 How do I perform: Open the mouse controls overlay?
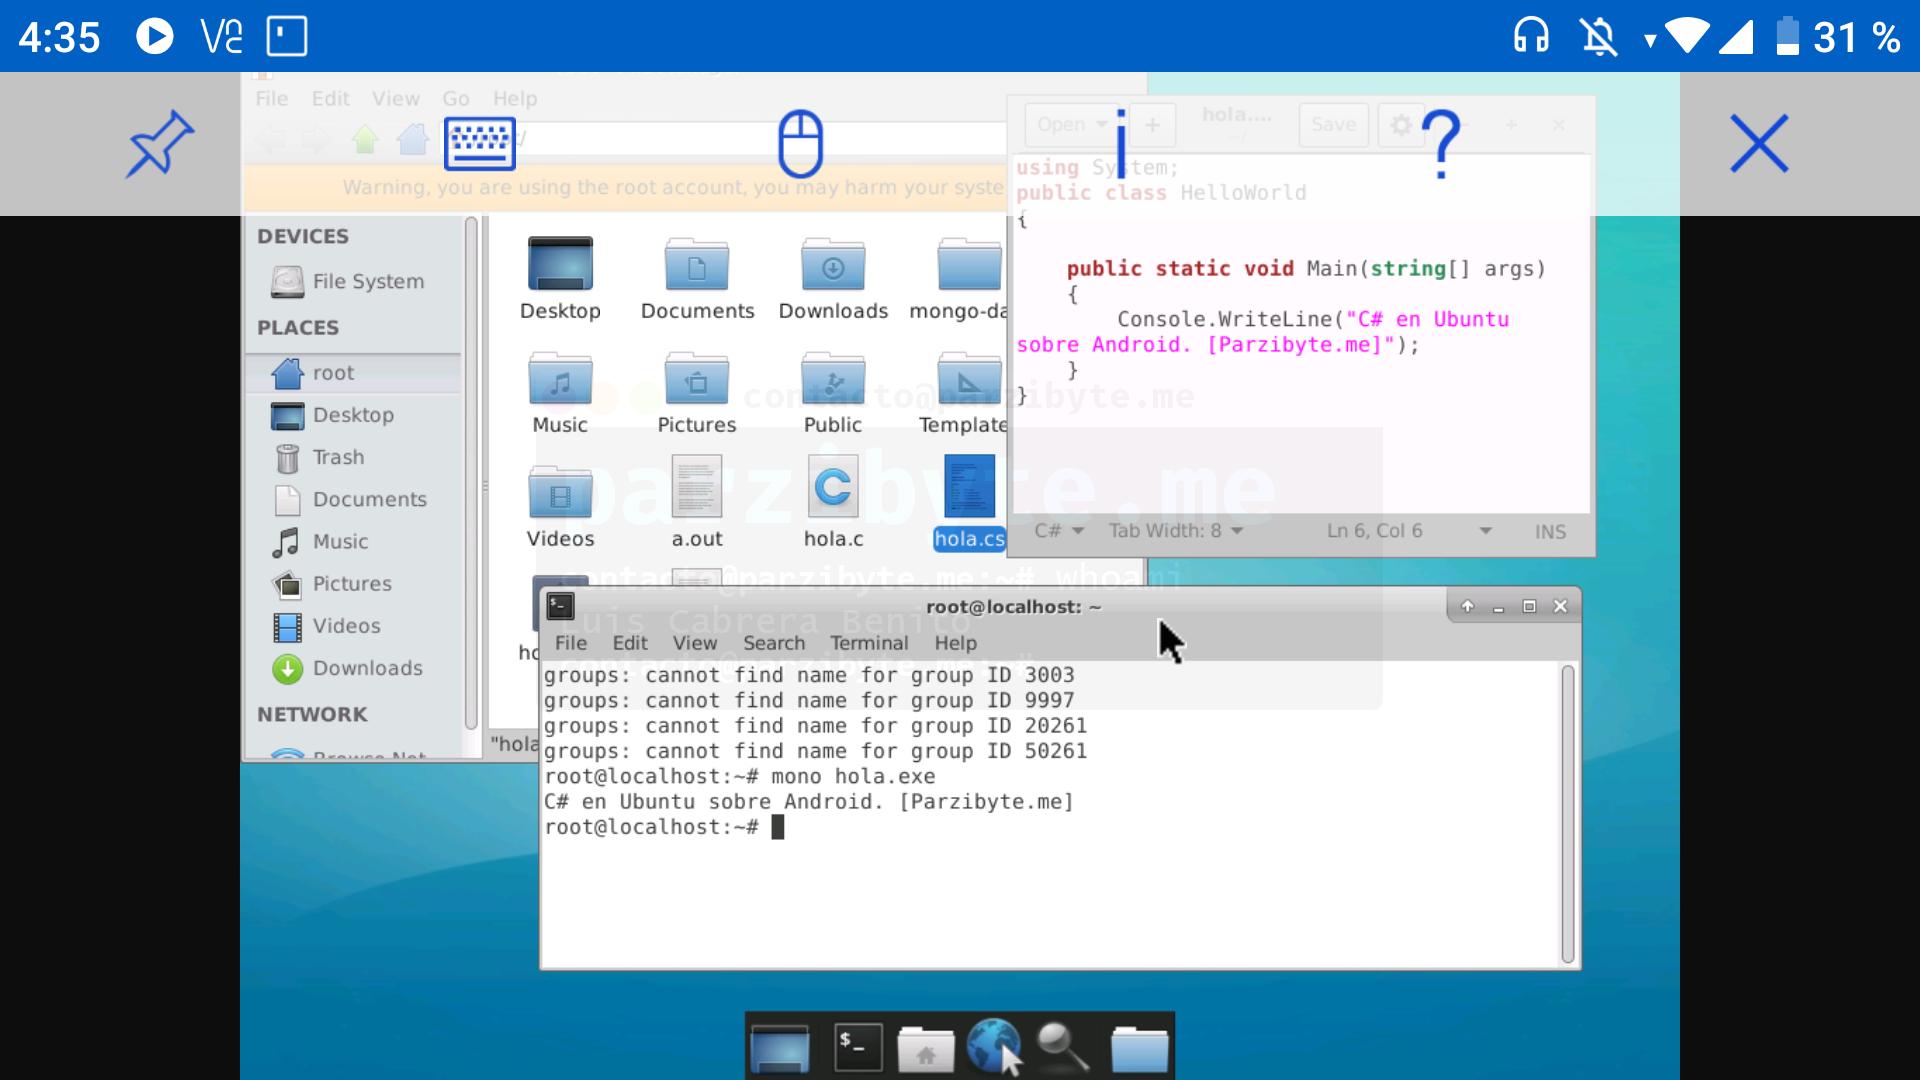tap(800, 144)
